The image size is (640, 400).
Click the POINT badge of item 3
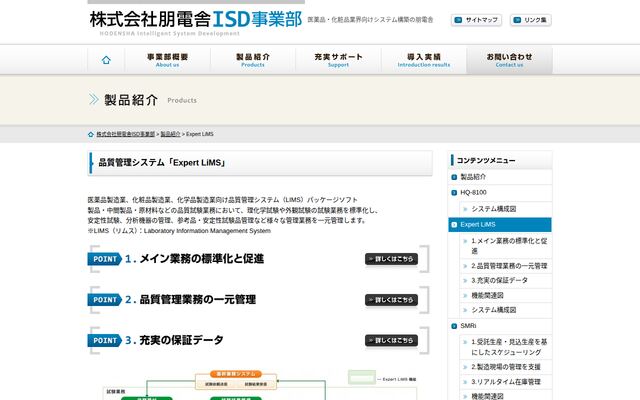(104, 341)
